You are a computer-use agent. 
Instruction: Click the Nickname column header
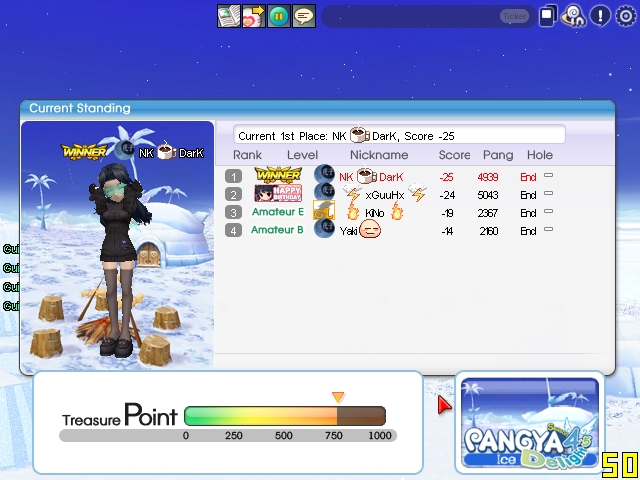(x=379, y=155)
